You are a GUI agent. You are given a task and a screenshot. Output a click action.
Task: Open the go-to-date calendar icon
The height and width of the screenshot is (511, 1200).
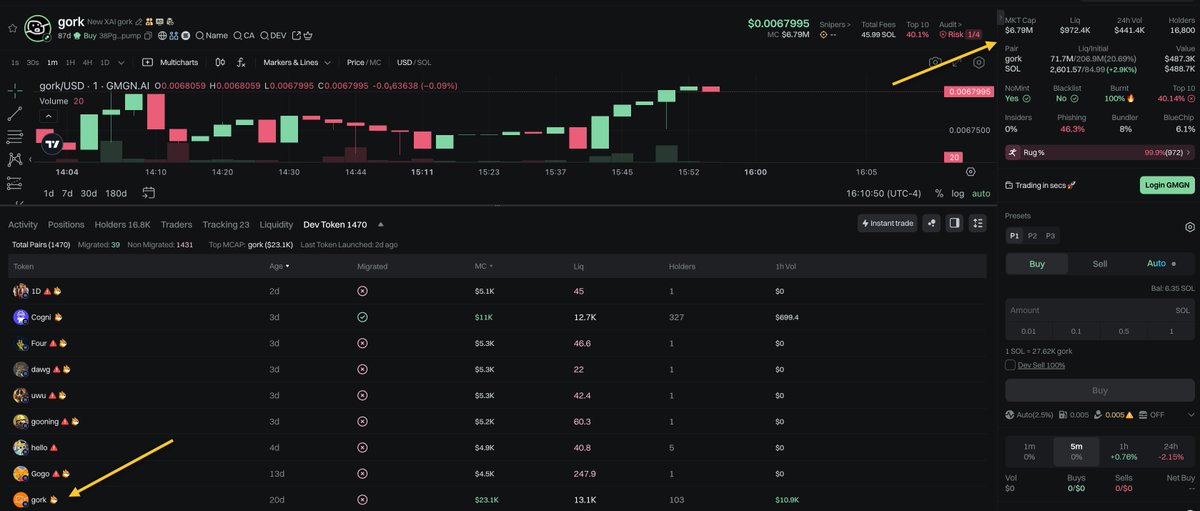[149, 192]
